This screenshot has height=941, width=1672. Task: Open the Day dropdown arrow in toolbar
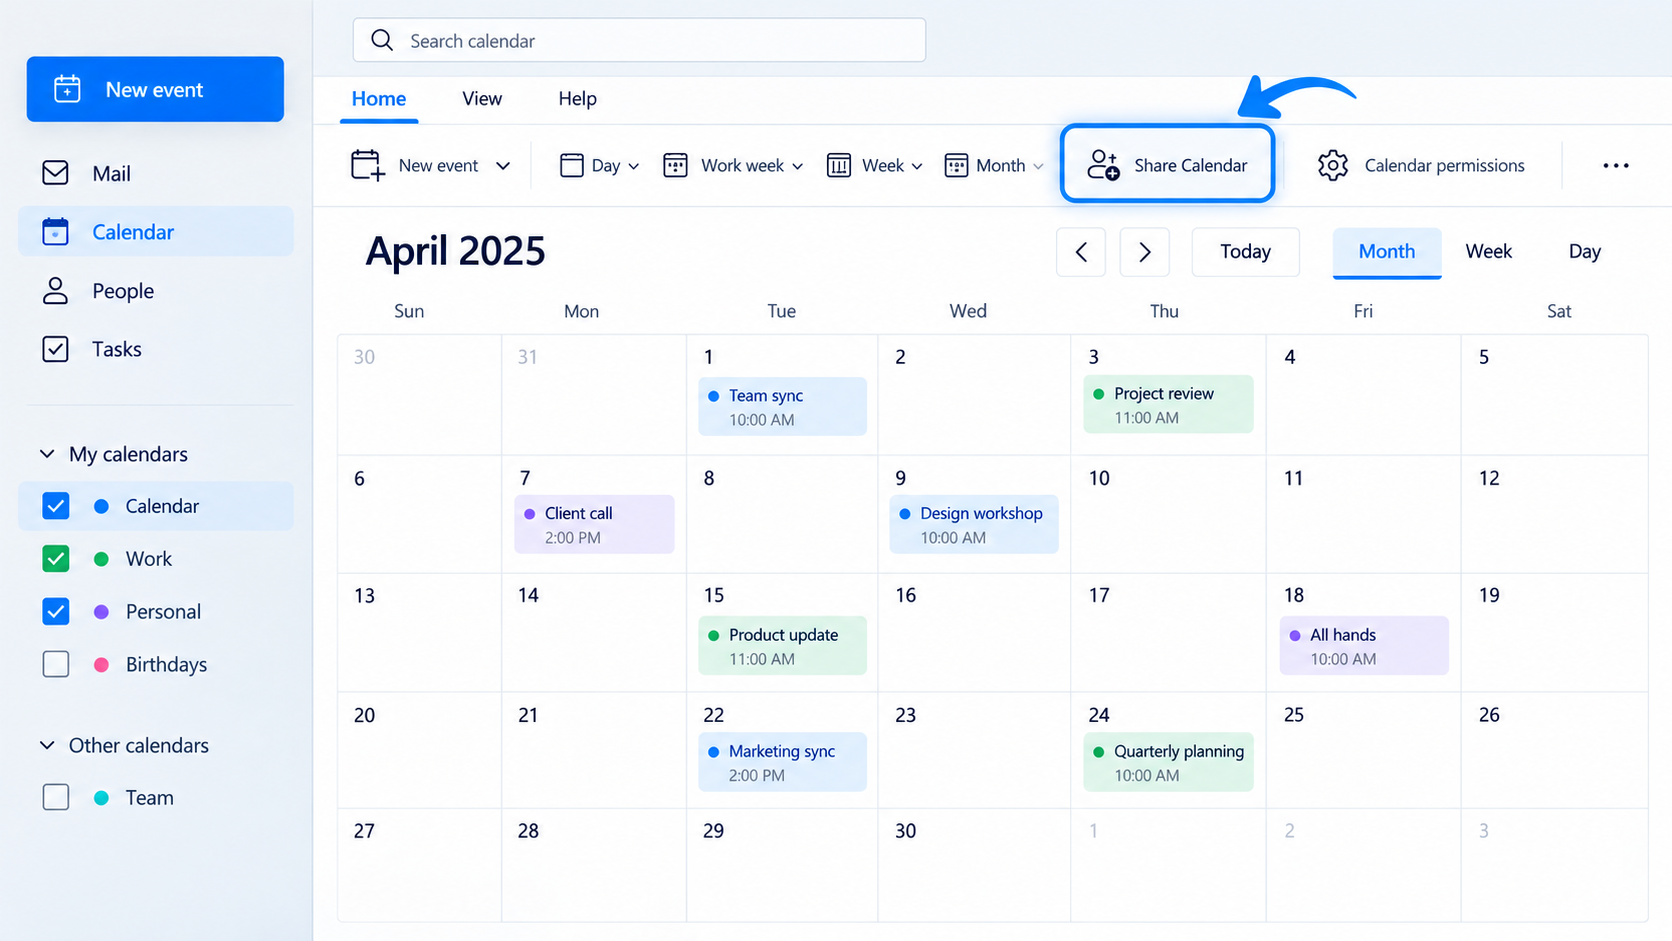coord(634,166)
